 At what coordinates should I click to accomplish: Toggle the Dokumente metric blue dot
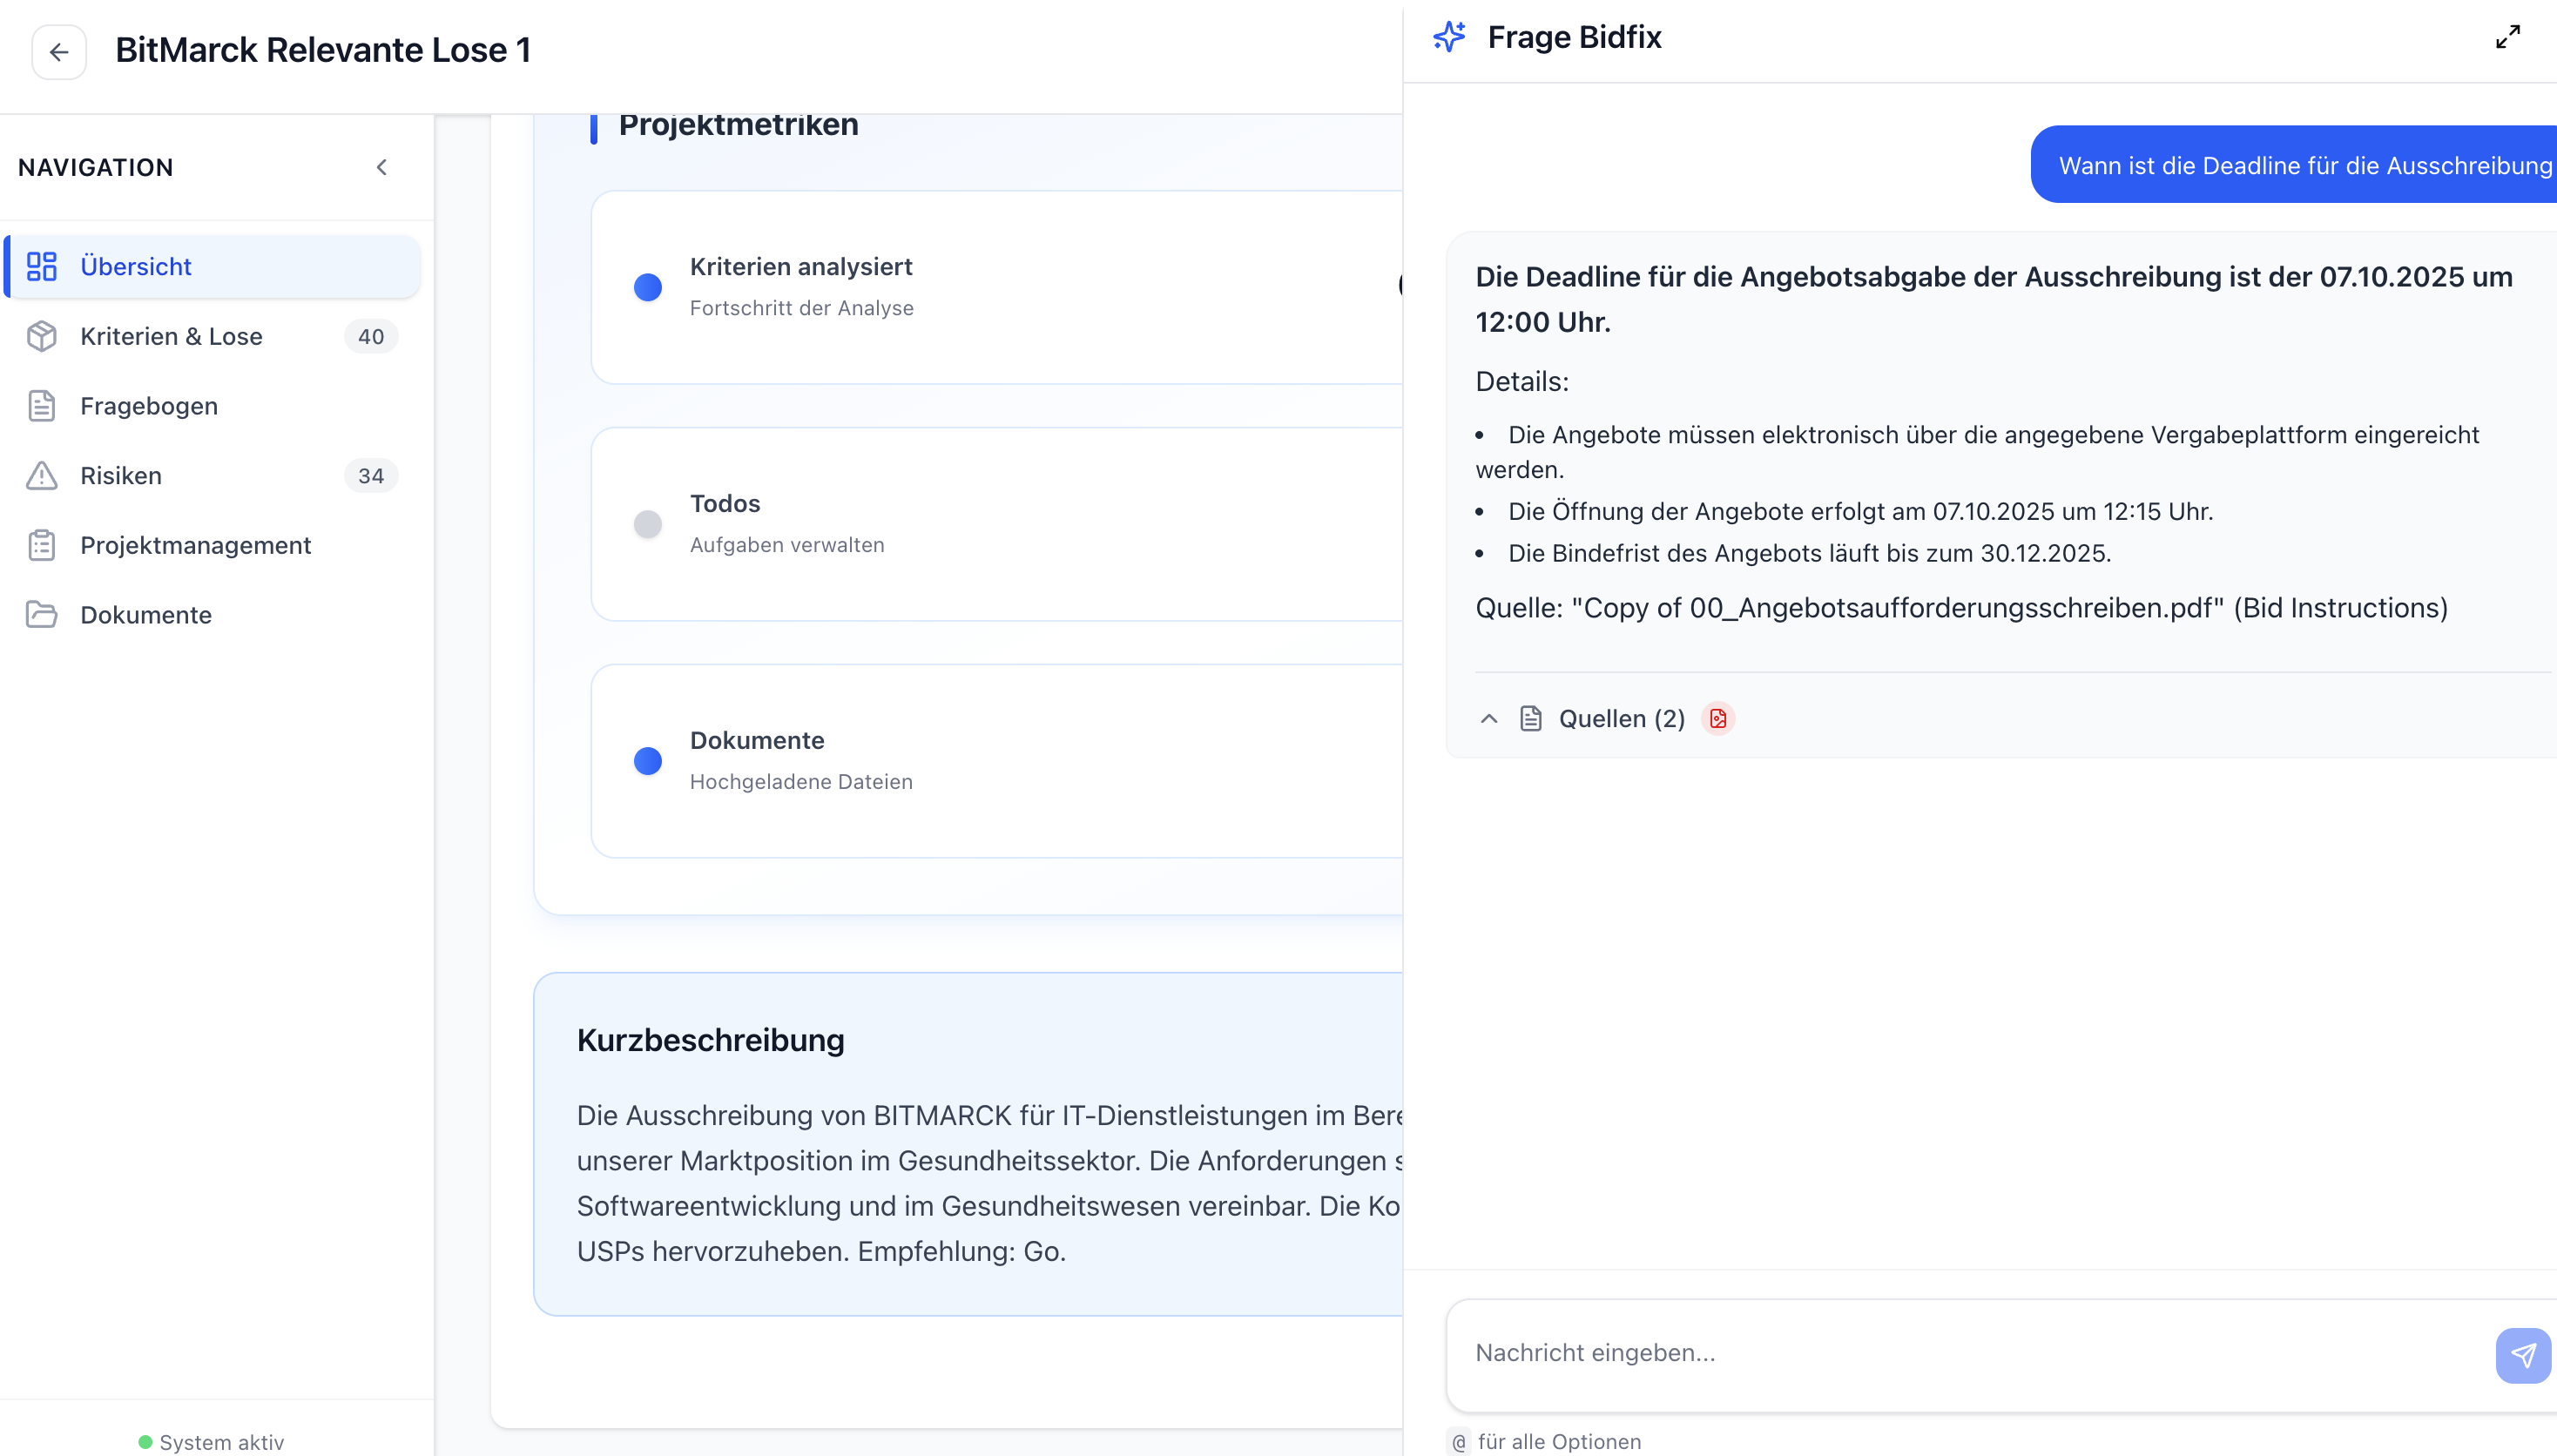(x=648, y=761)
